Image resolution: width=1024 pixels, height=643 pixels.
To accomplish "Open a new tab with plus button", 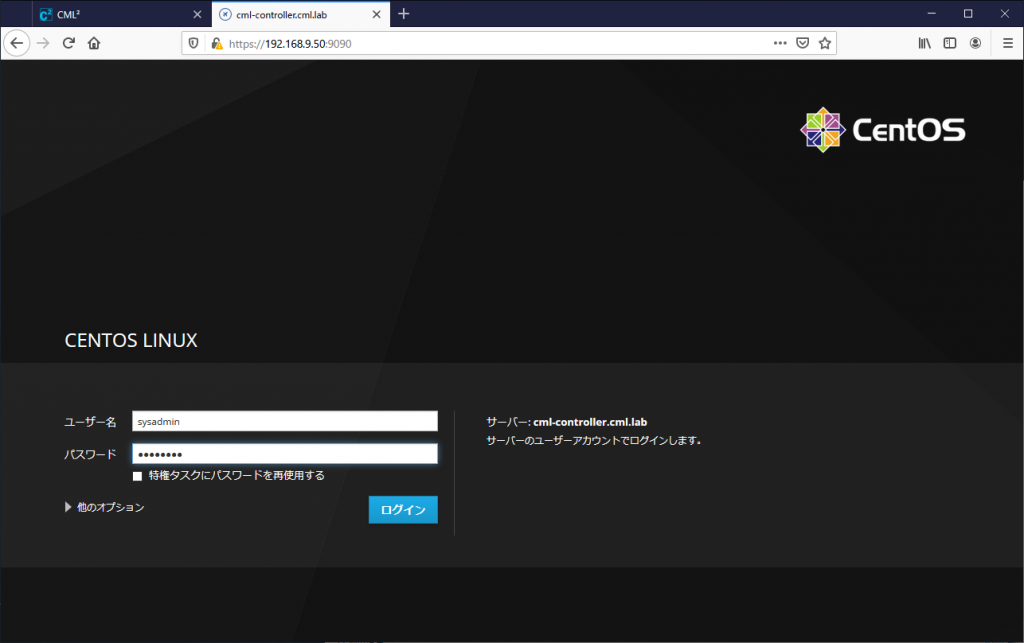I will click(404, 14).
